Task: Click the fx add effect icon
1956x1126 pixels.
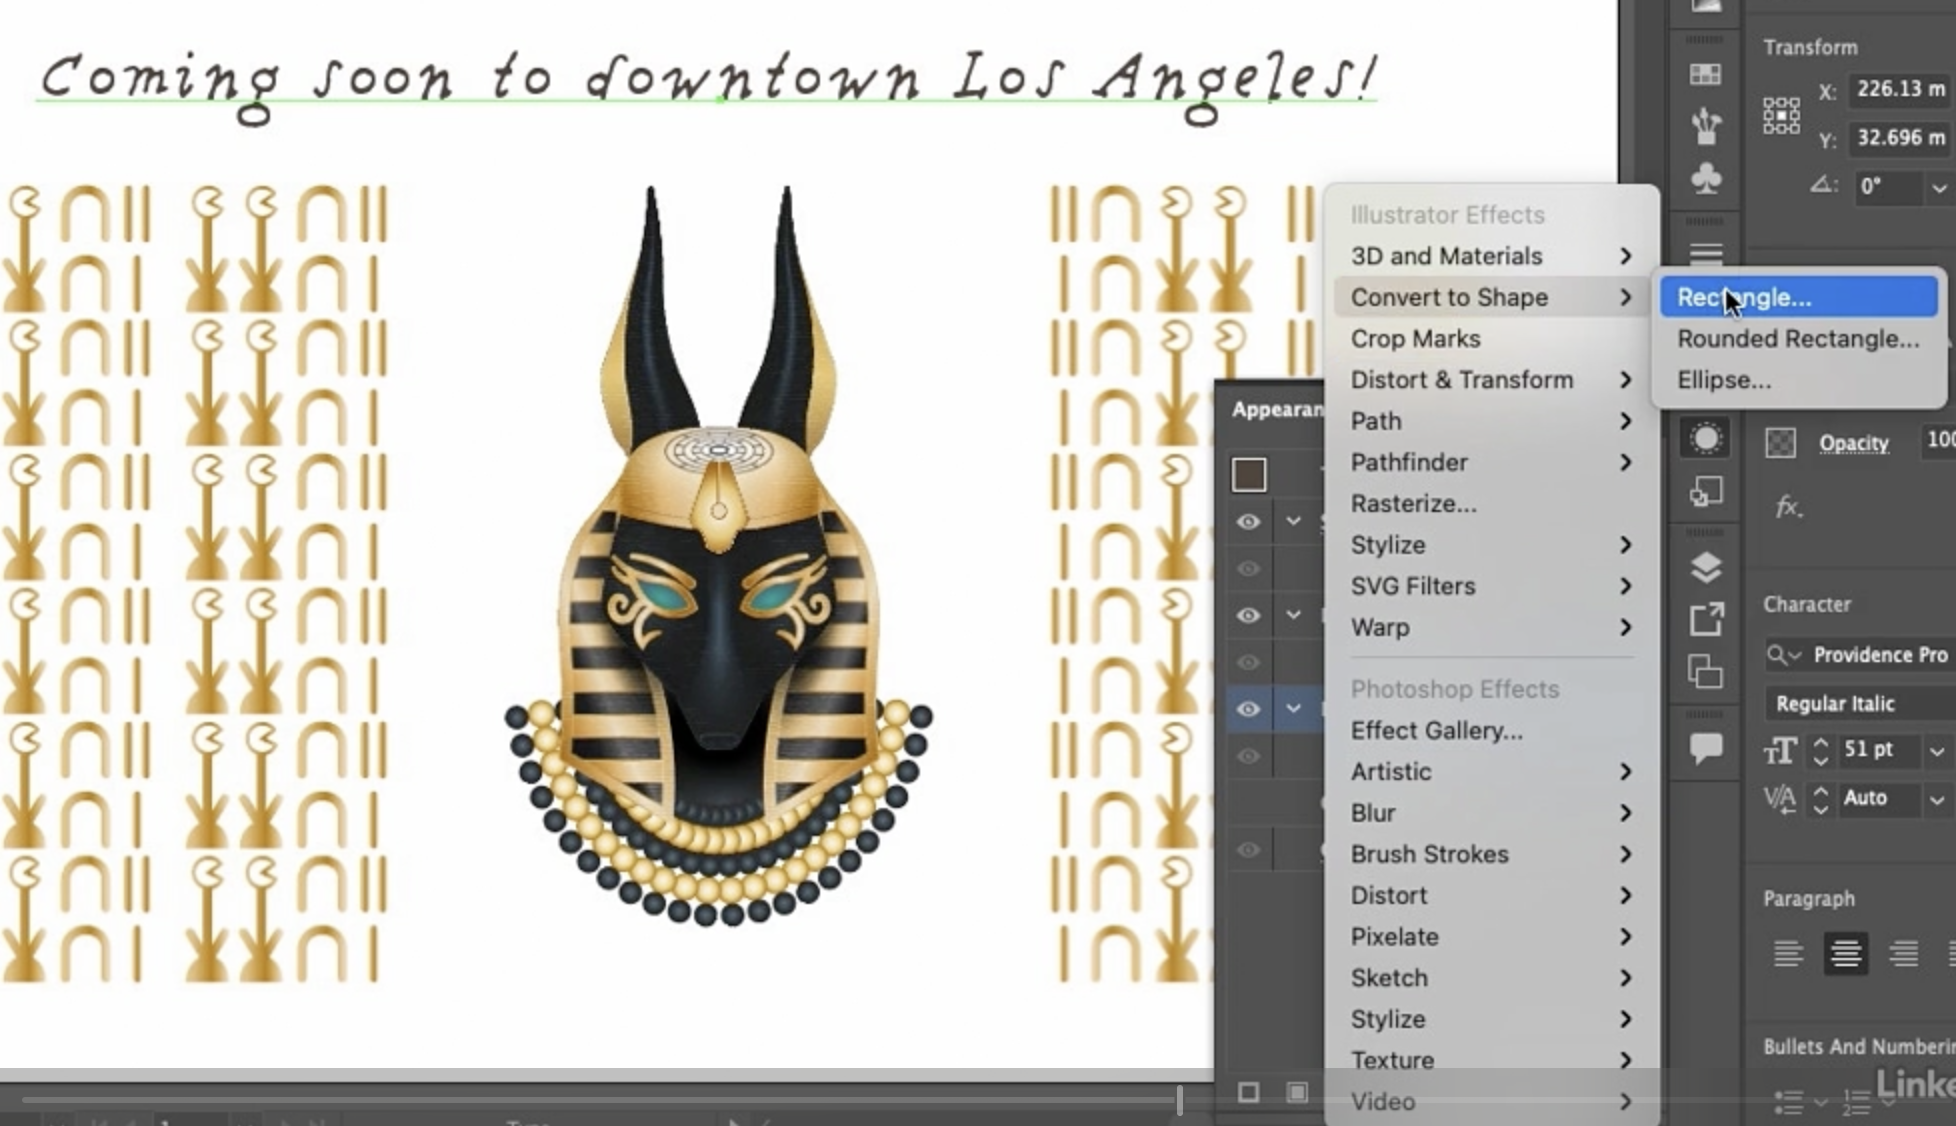Action: (1788, 507)
